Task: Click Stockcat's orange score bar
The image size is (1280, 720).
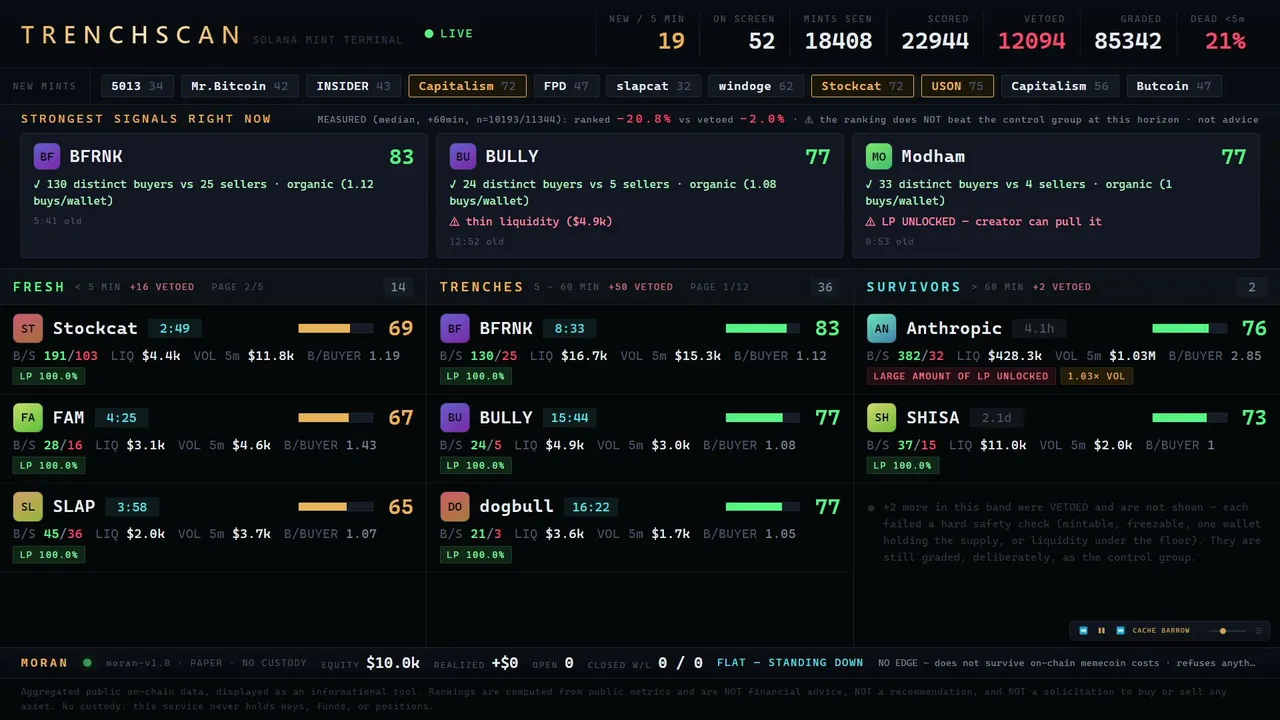Action: click(335, 328)
